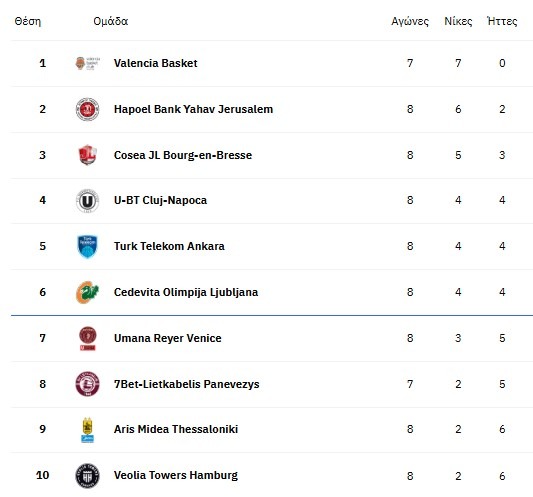Click the Hapoel Jerusalem red circular logo
Screen dimensions: 533x497
coord(87,109)
